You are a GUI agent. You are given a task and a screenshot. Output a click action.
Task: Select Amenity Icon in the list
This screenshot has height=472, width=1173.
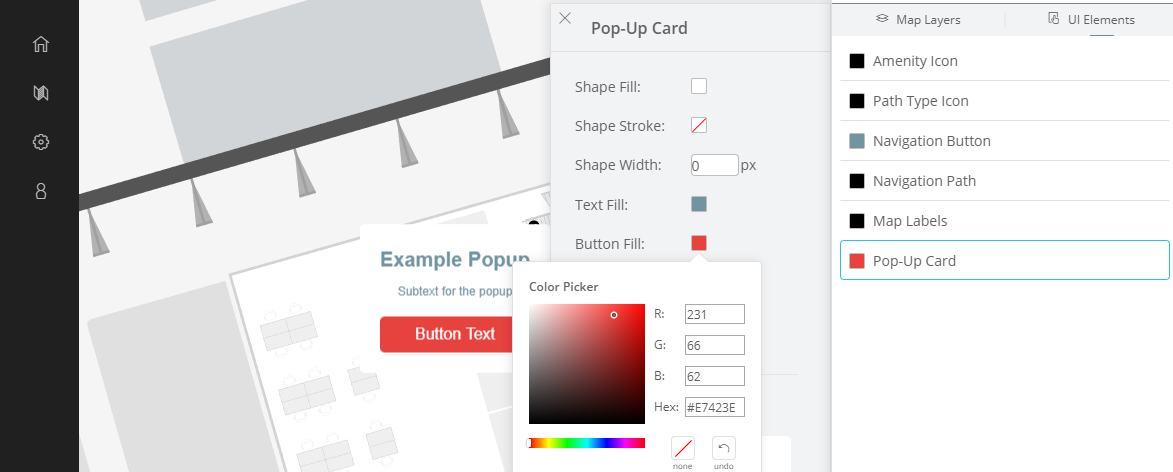[x=1004, y=61]
